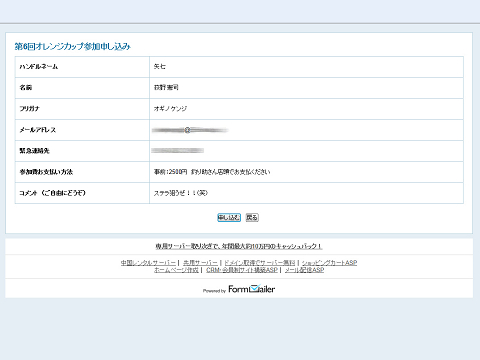This screenshot has height=360, width=480.
Task: Click the blurred emergency contact value
Action: (178, 151)
